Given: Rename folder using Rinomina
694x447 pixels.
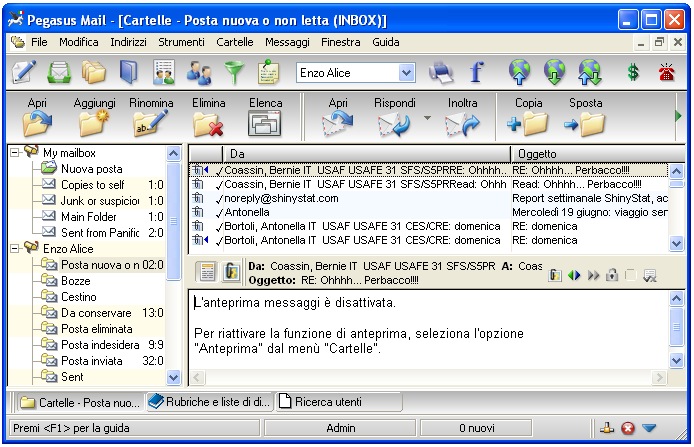Looking at the screenshot, I should tap(151, 117).
